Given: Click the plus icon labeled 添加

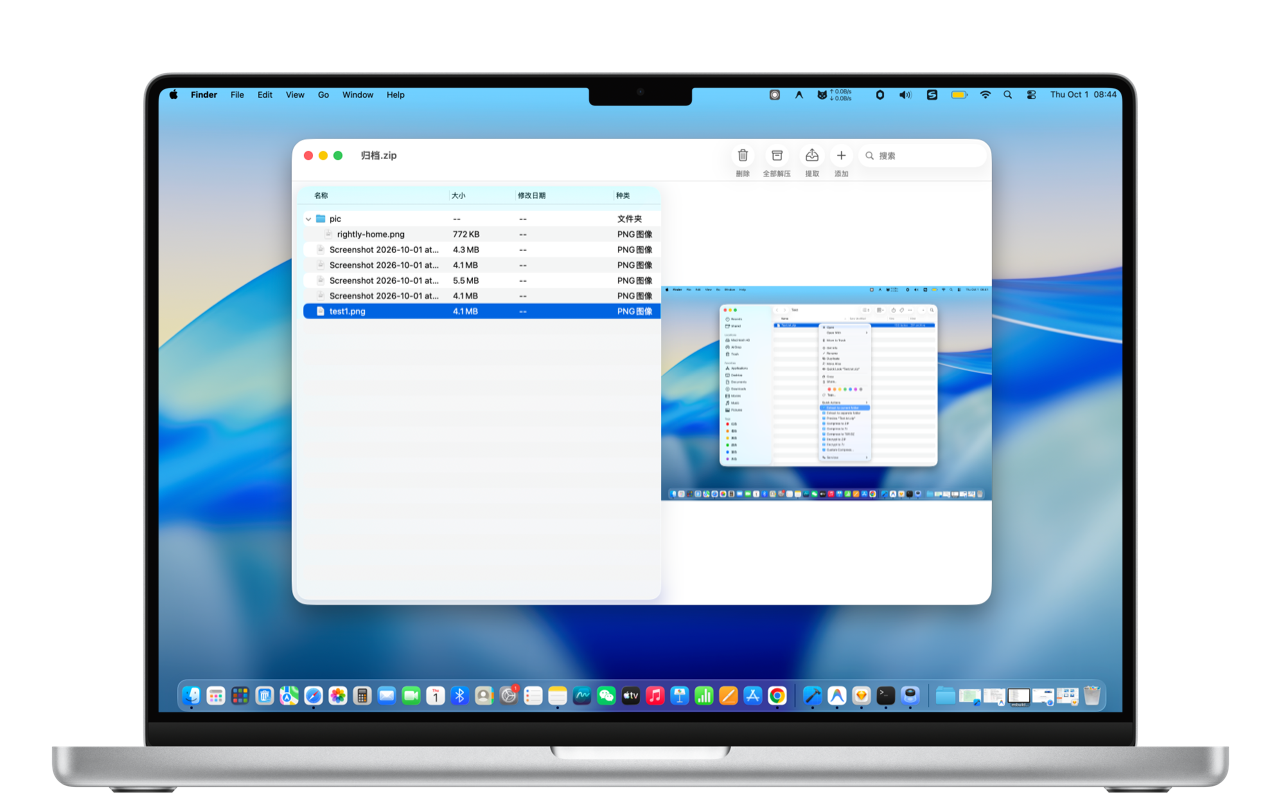Looking at the screenshot, I should click(x=841, y=156).
